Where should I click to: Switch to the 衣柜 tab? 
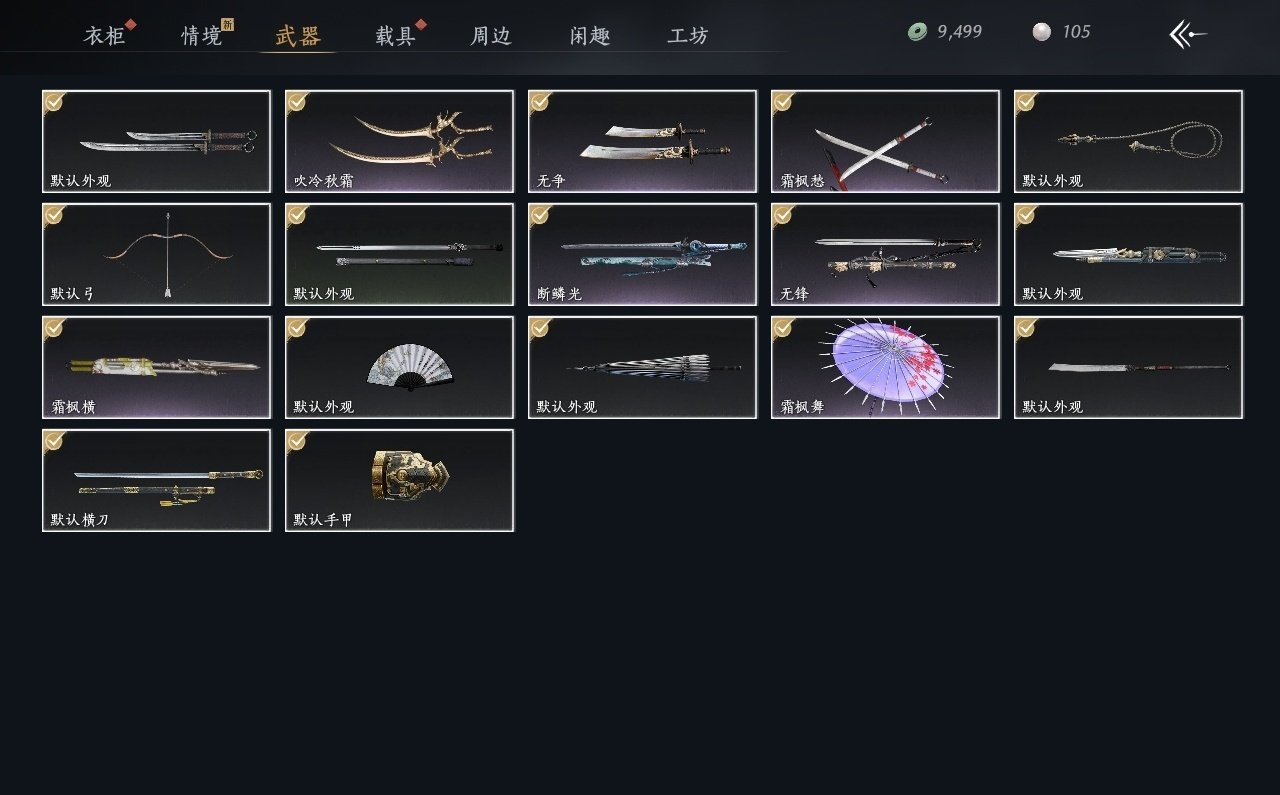[104, 36]
